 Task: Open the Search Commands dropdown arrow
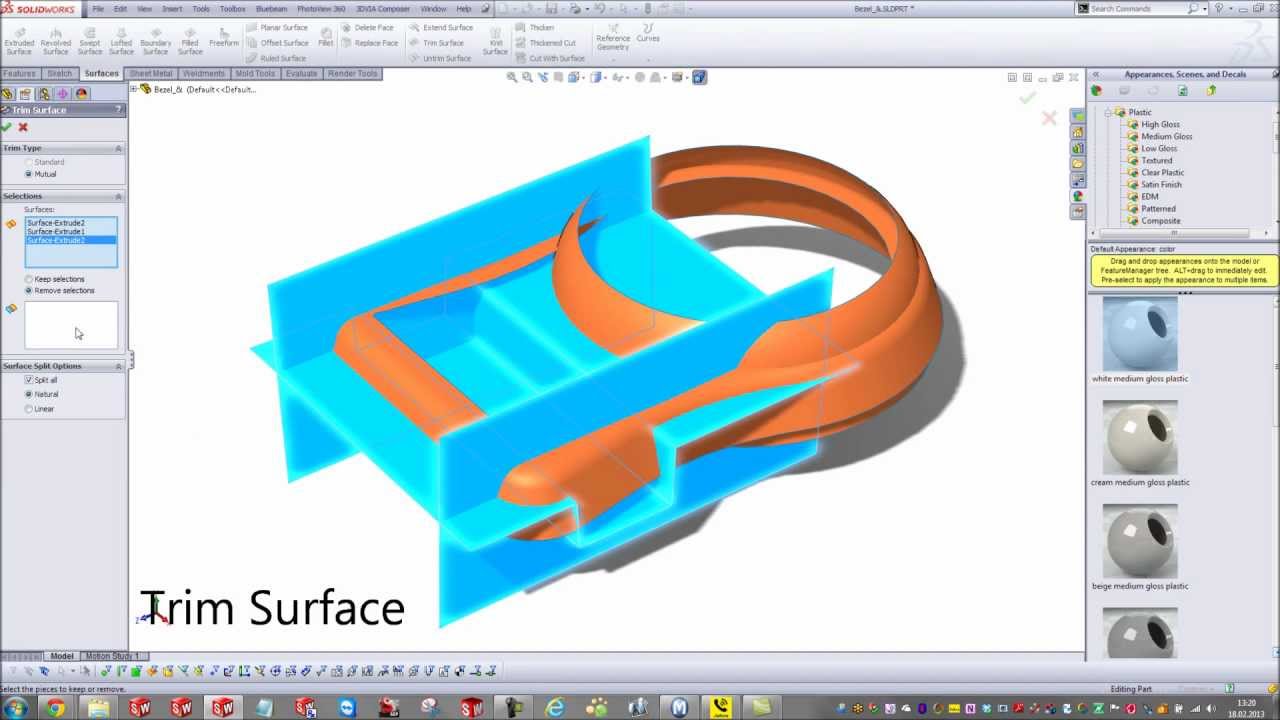point(1204,8)
